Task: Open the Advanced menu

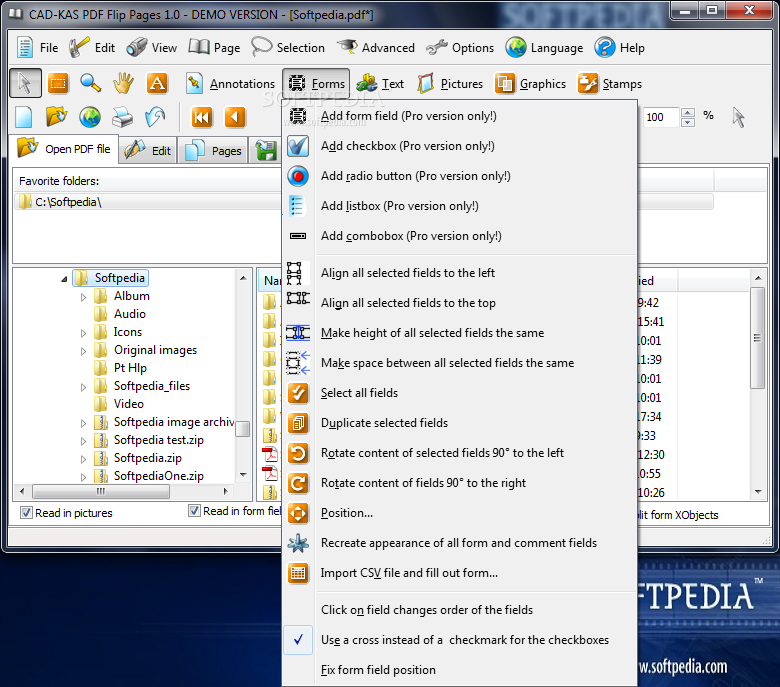Action: [x=376, y=48]
